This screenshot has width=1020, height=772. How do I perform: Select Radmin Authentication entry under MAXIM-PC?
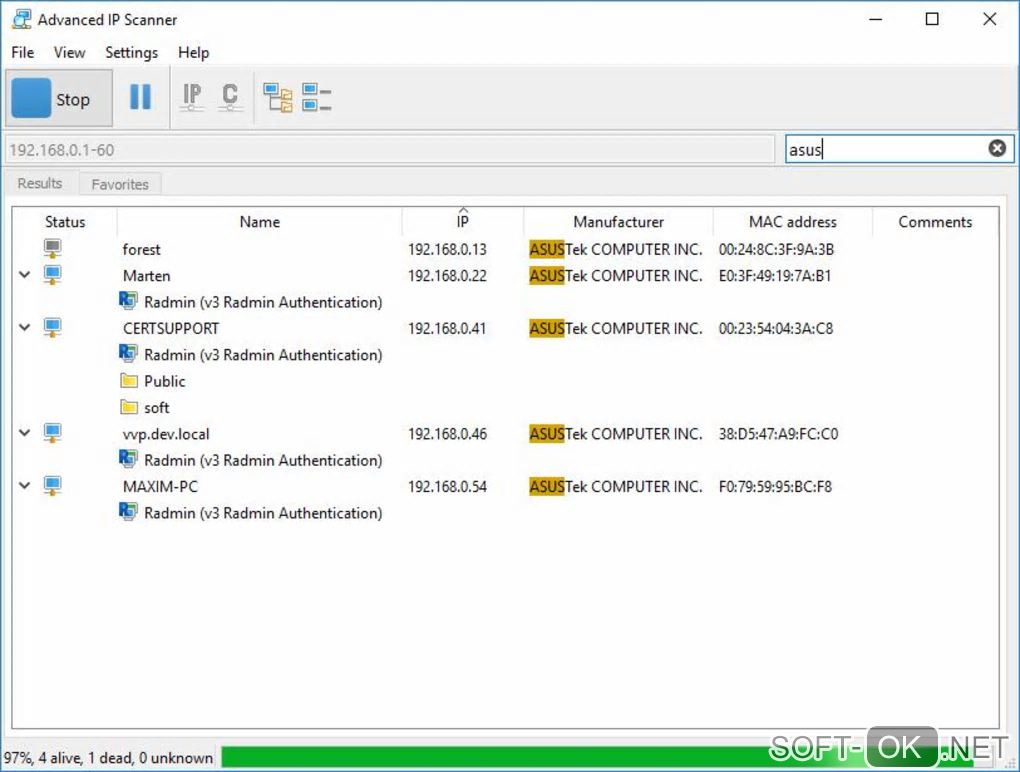point(263,513)
